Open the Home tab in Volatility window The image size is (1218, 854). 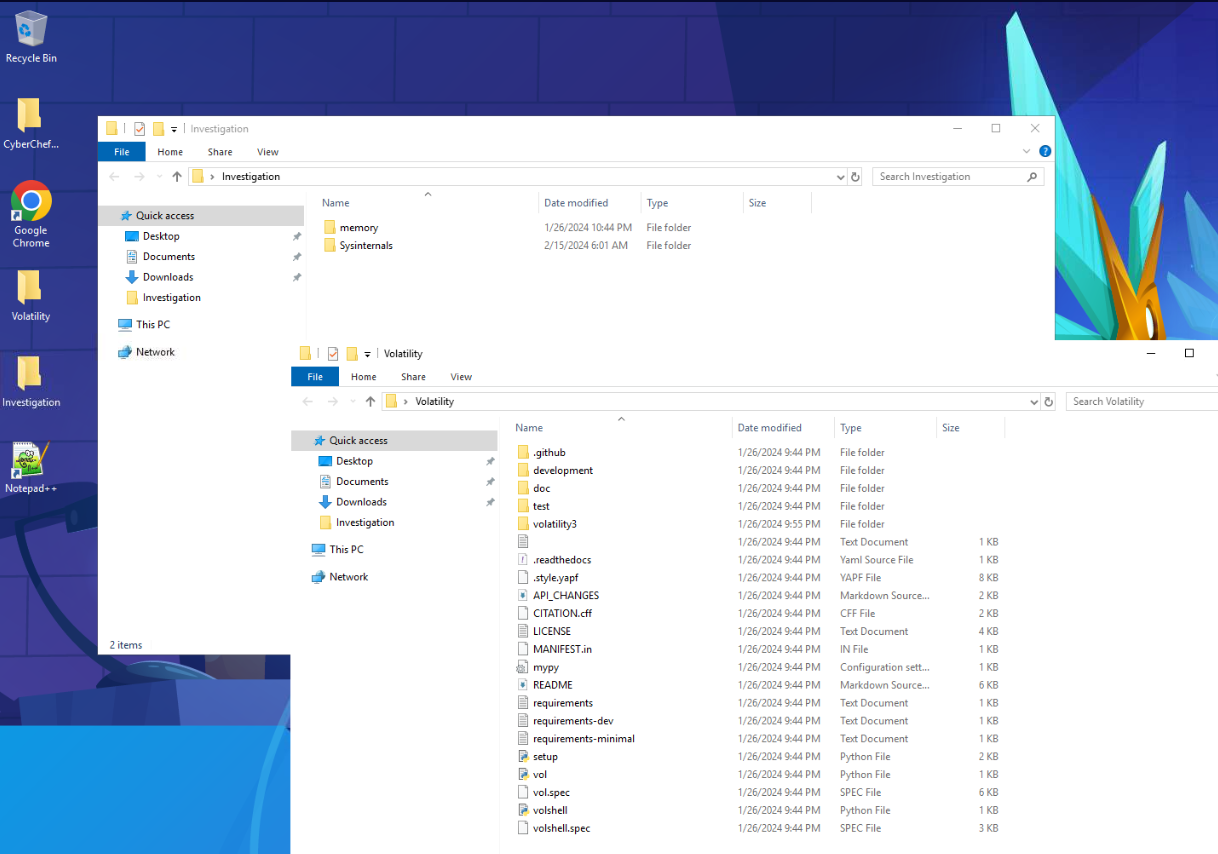364,377
